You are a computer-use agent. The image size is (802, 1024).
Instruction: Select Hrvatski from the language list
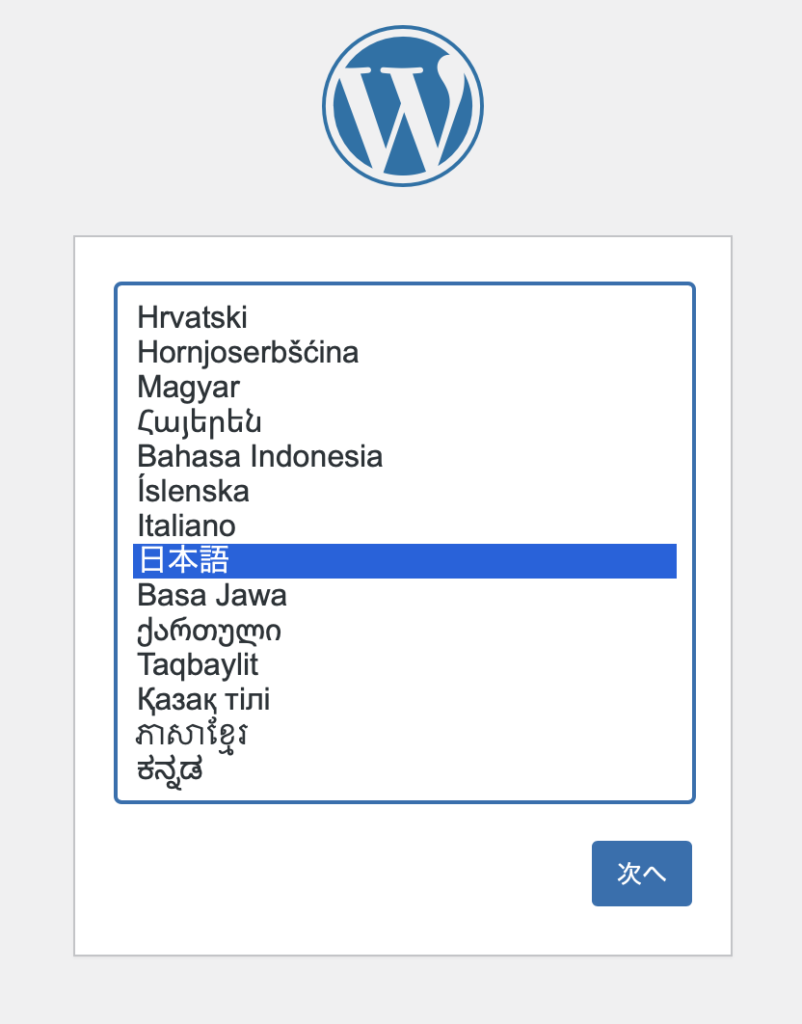[193, 318]
